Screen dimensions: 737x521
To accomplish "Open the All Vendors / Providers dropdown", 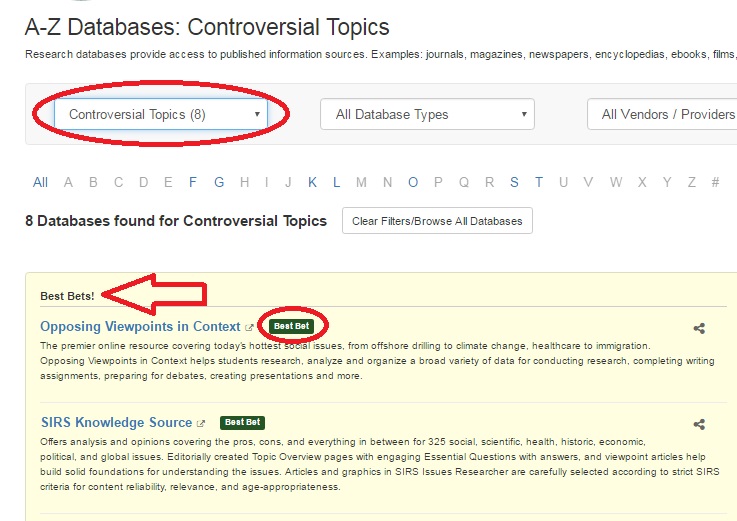I will coord(662,114).
